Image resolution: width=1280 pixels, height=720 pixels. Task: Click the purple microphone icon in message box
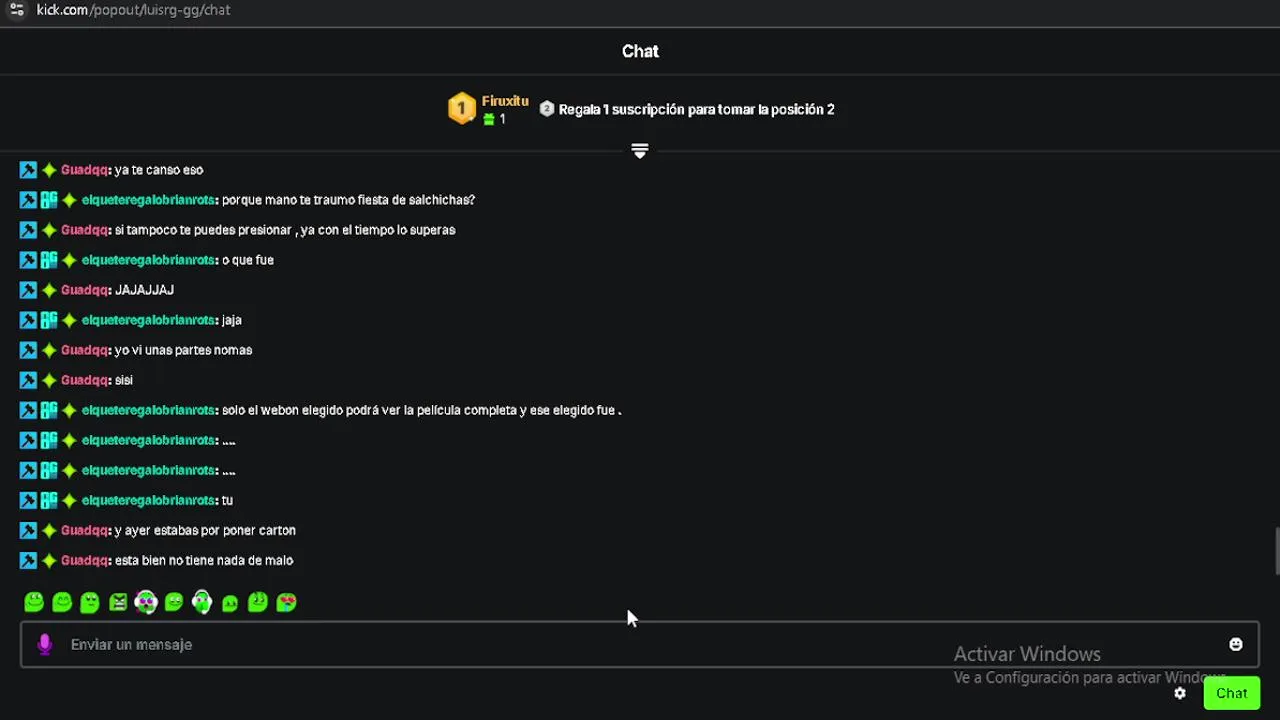[44, 644]
